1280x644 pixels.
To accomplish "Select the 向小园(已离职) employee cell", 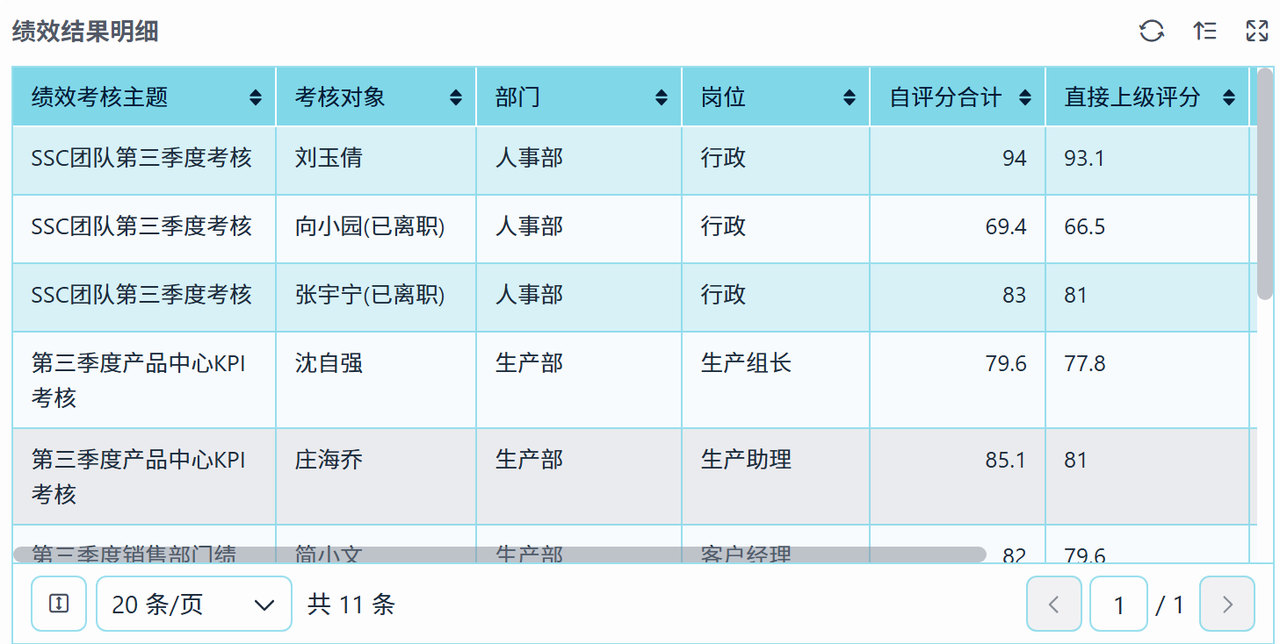I will [x=376, y=228].
